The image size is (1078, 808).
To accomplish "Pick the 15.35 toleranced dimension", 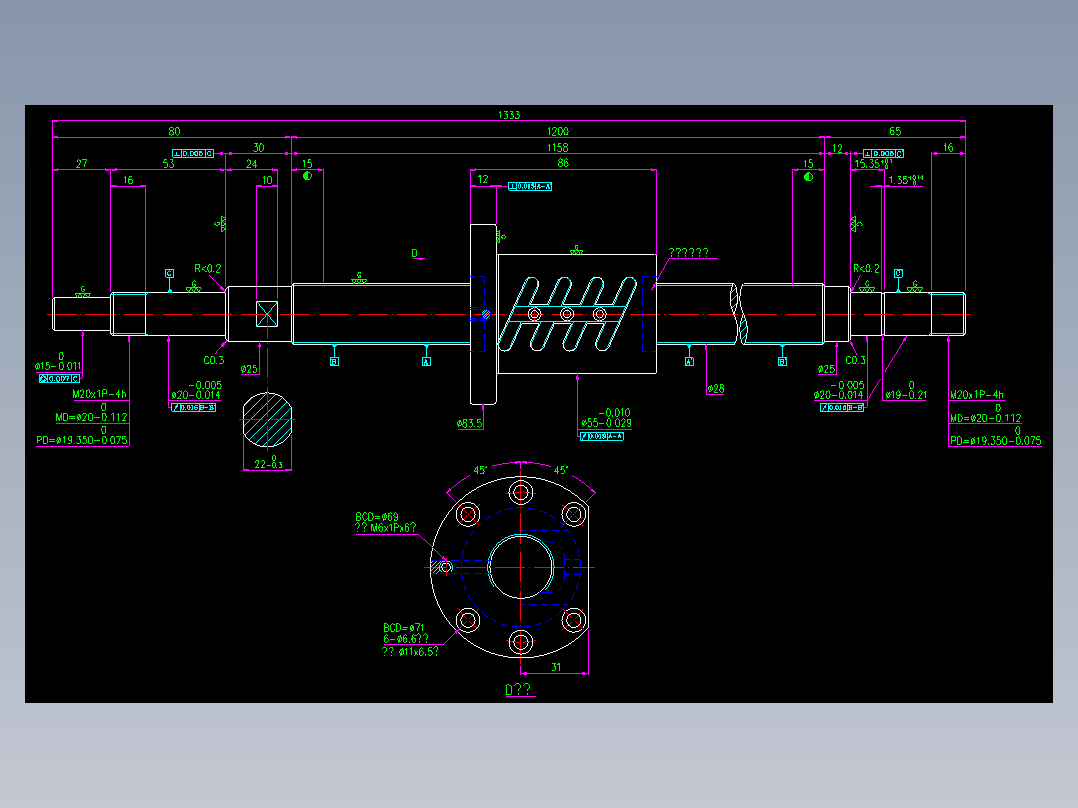I will point(873,164).
